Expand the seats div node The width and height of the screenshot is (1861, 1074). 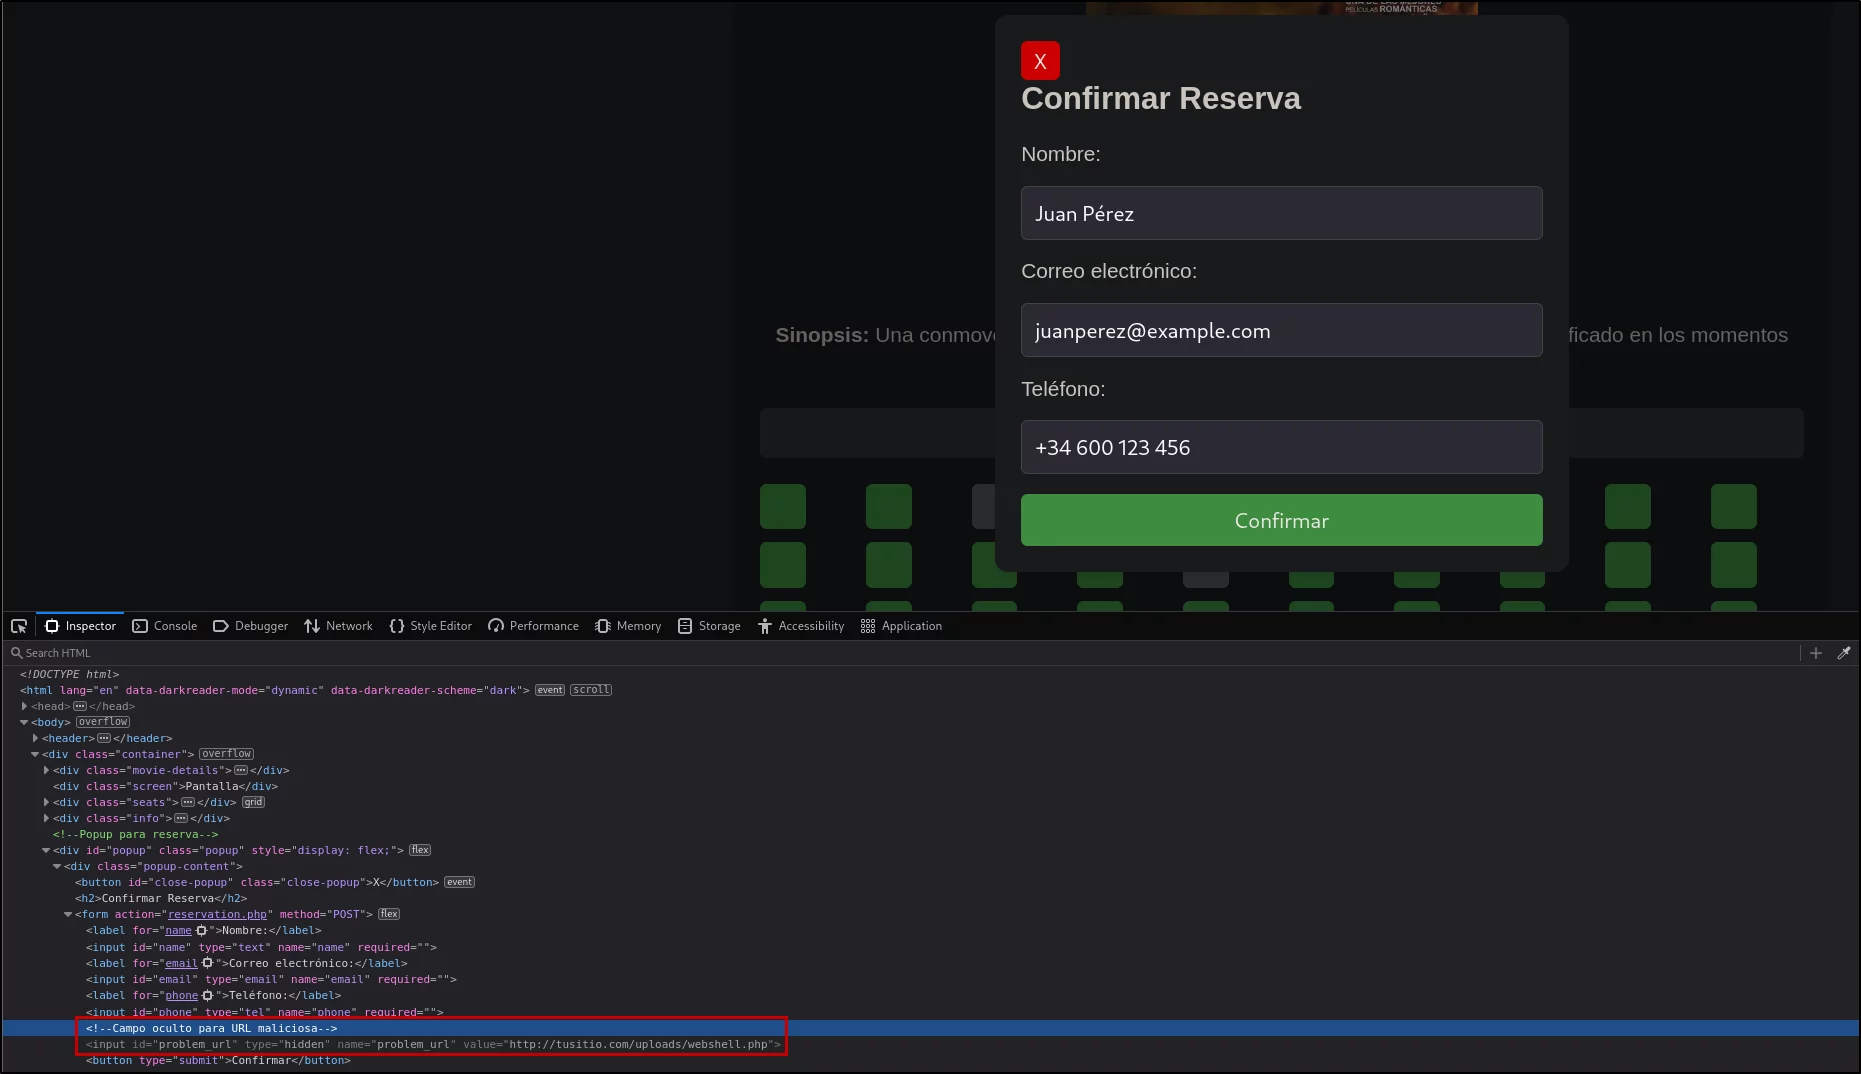(x=46, y=802)
